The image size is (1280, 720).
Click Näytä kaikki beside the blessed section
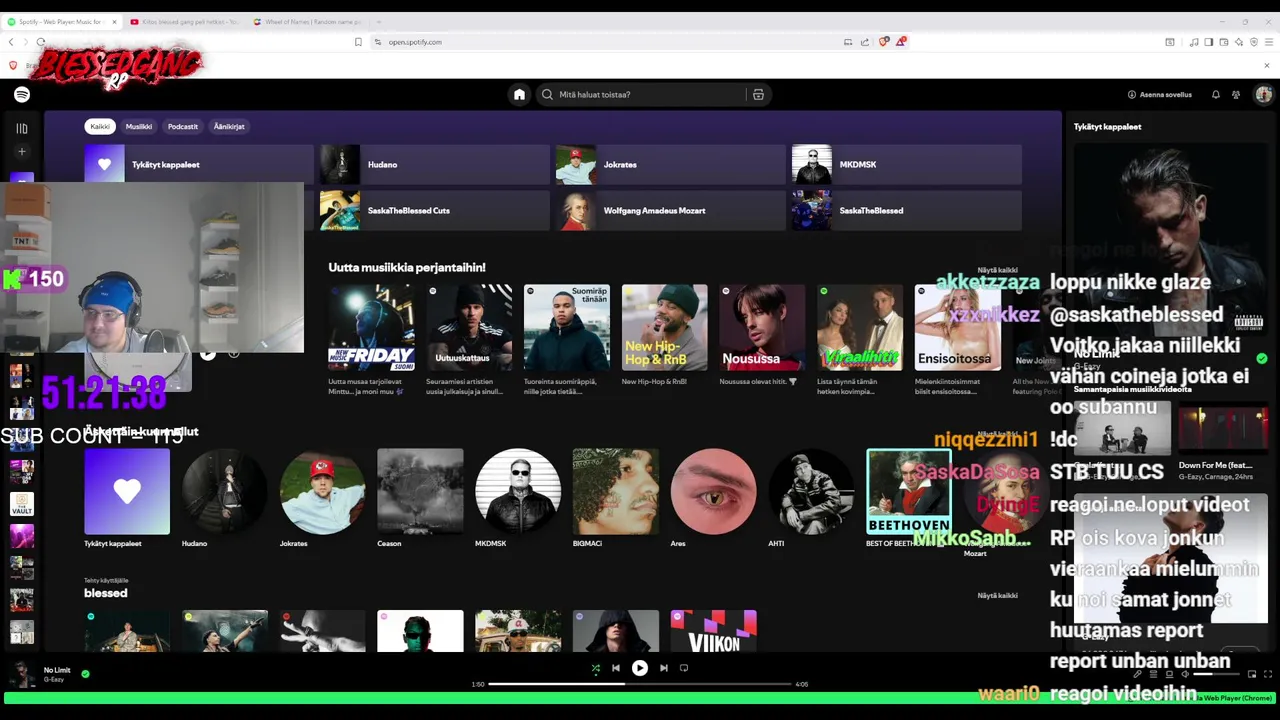point(997,595)
